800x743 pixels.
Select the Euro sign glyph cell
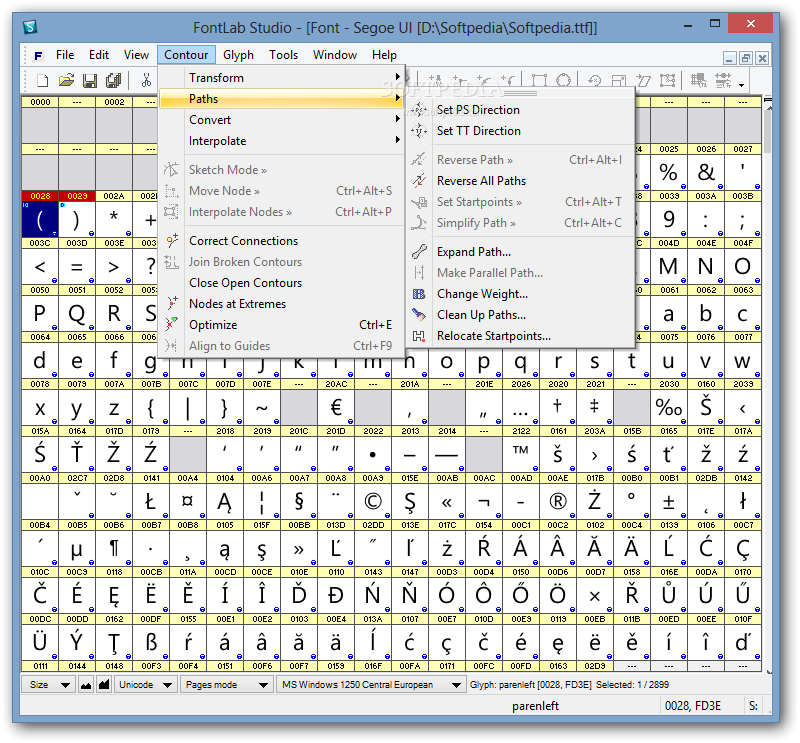(x=336, y=407)
